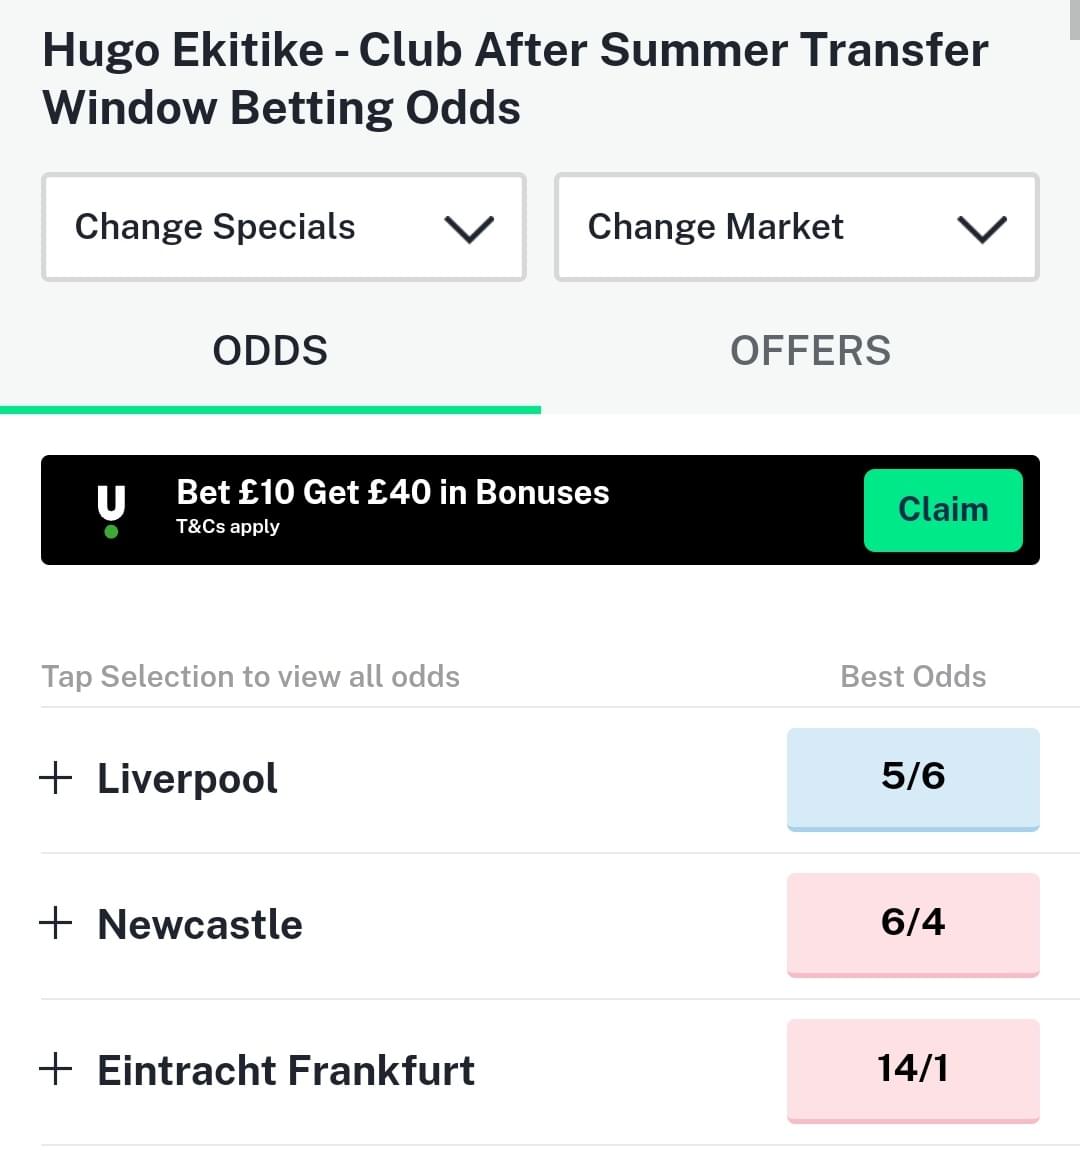Click the page scrollbar at the right edge
This screenshot has height=1151, width=1080.
[x=1075, y=20]
